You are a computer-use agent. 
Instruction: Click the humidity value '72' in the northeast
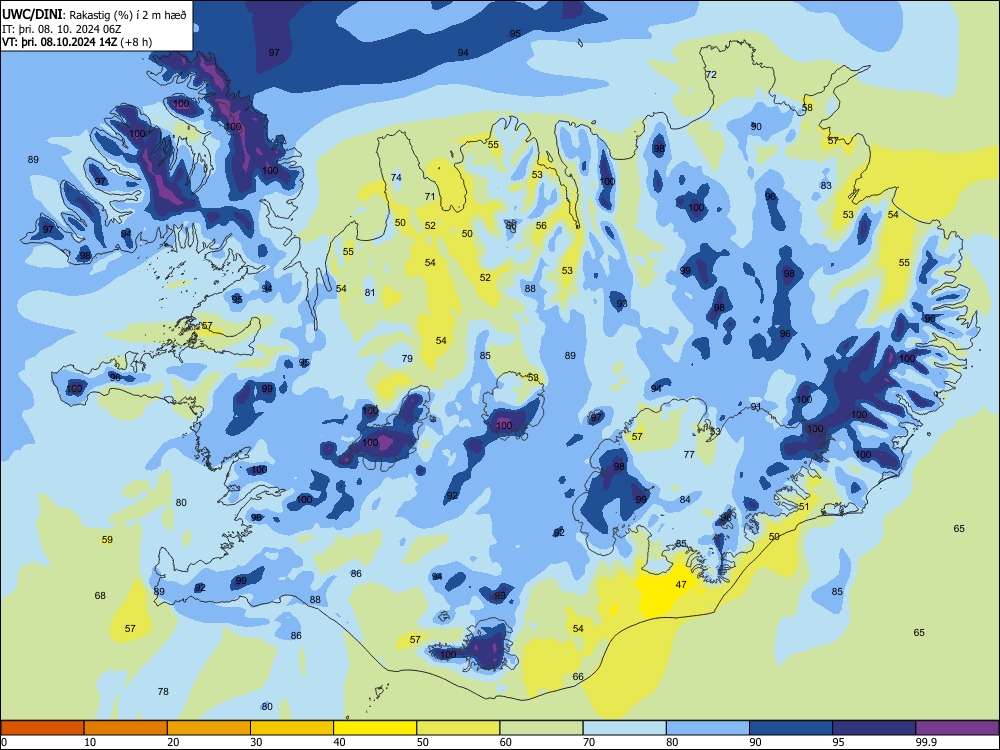point(711,75)
